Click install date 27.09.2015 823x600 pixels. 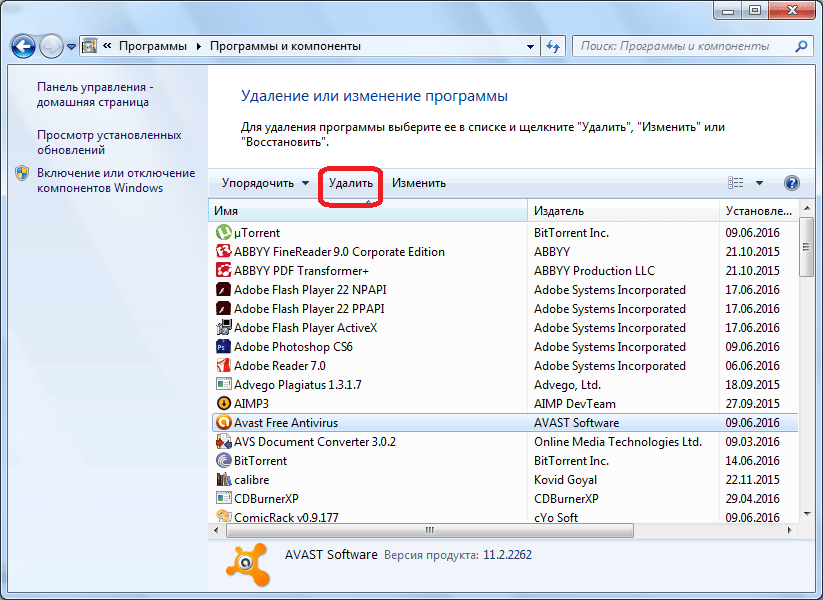[x=752, y=404]
